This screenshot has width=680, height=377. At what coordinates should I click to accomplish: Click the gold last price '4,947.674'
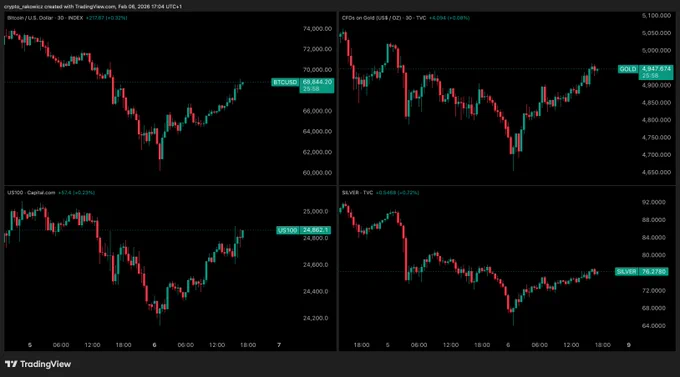(656, 69)
